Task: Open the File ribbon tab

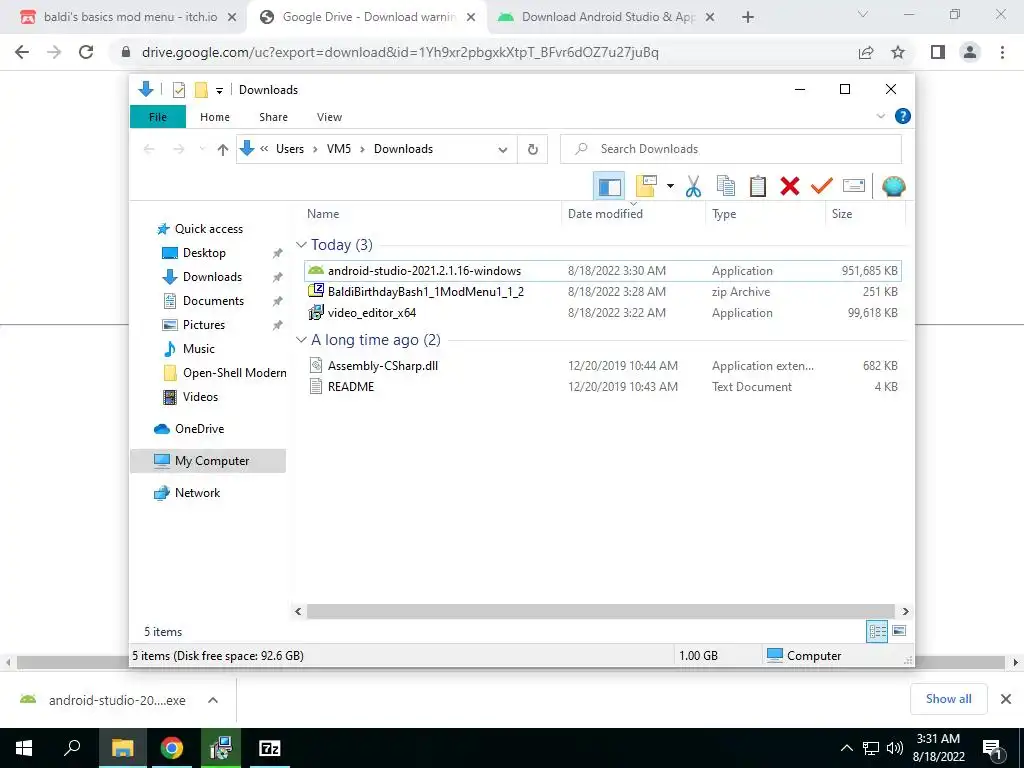Action: (158, 117)
